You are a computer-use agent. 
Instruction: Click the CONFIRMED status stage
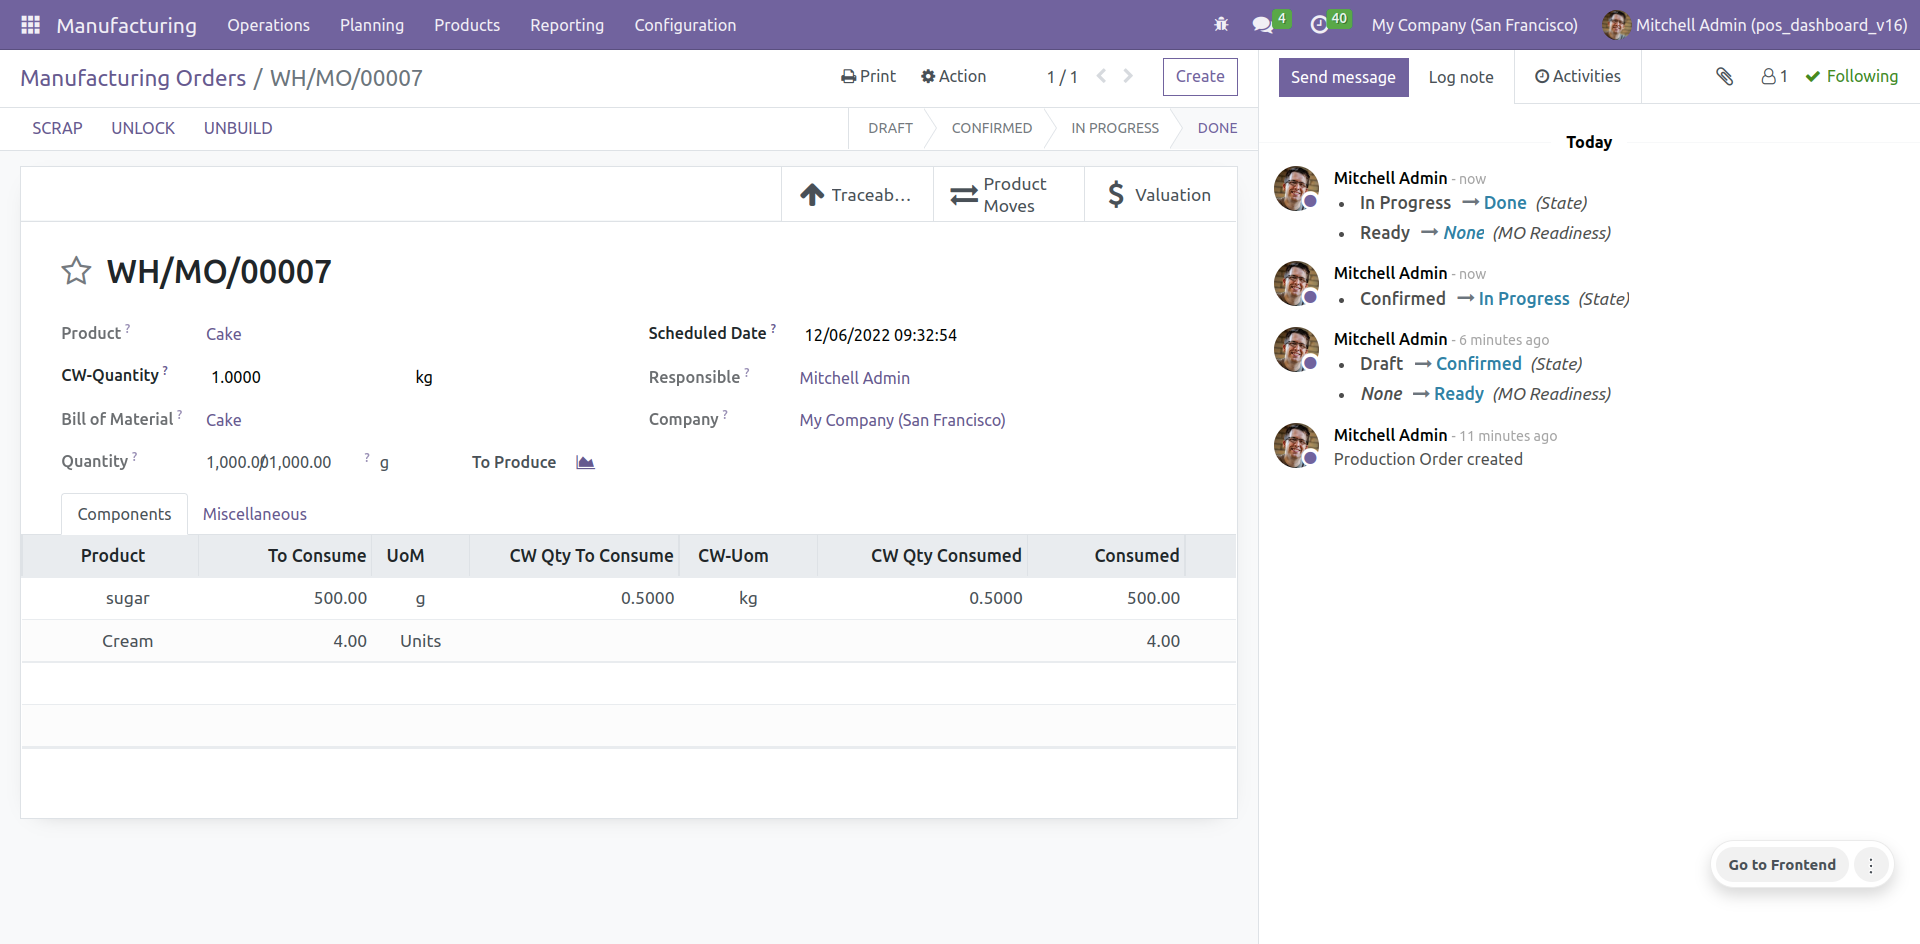[x=992, y=128]
